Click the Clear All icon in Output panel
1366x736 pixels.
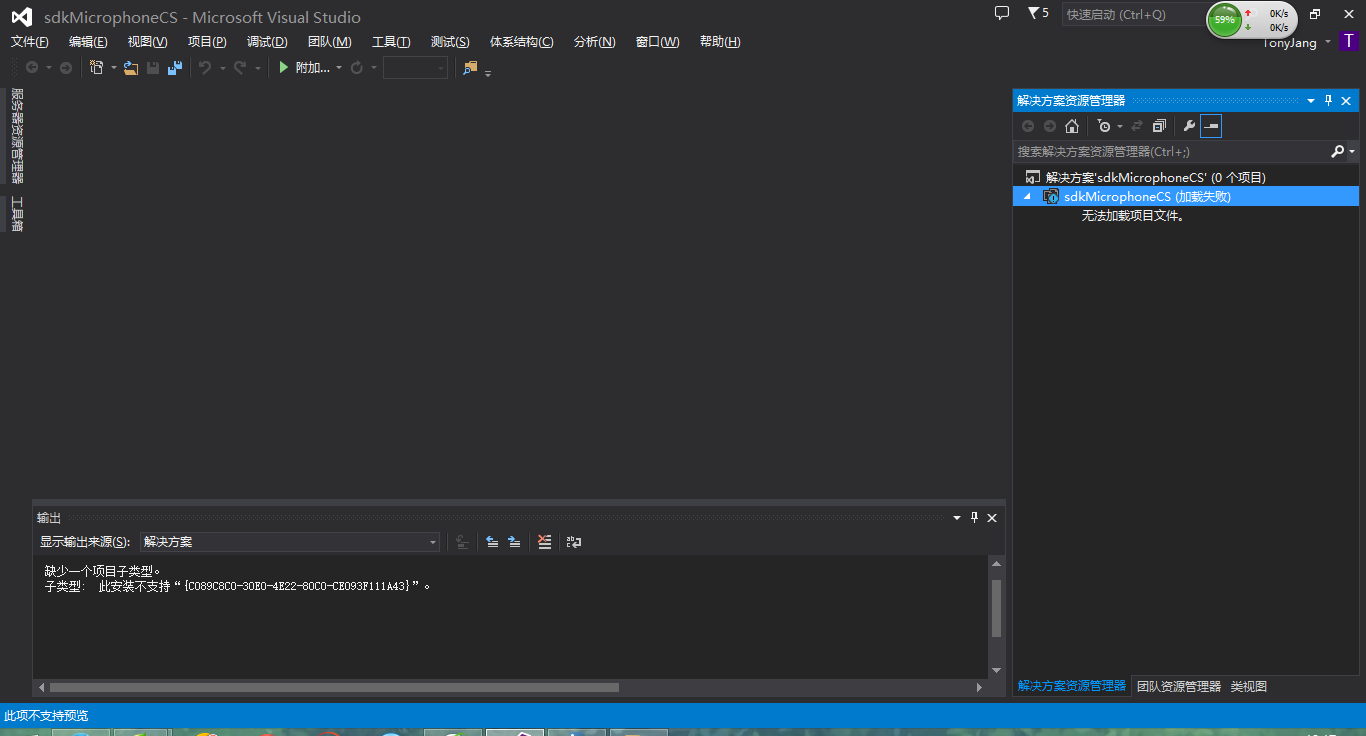[544, 542]
